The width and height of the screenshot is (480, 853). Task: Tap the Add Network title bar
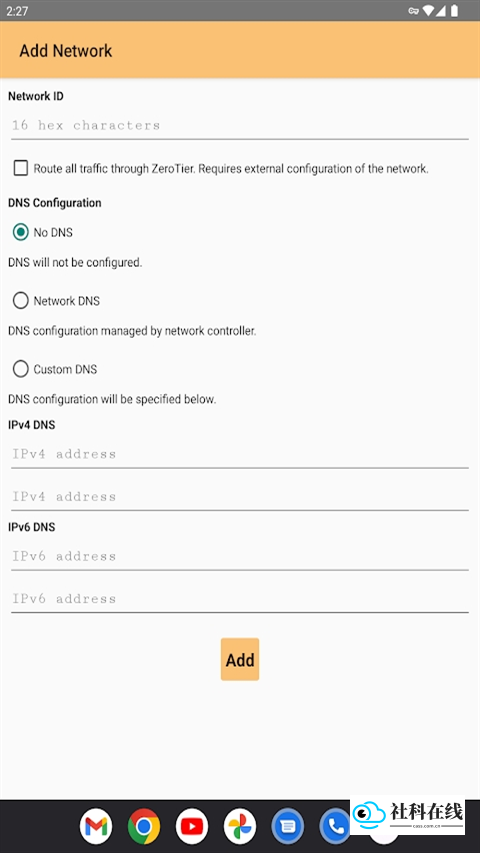point(240,50)
